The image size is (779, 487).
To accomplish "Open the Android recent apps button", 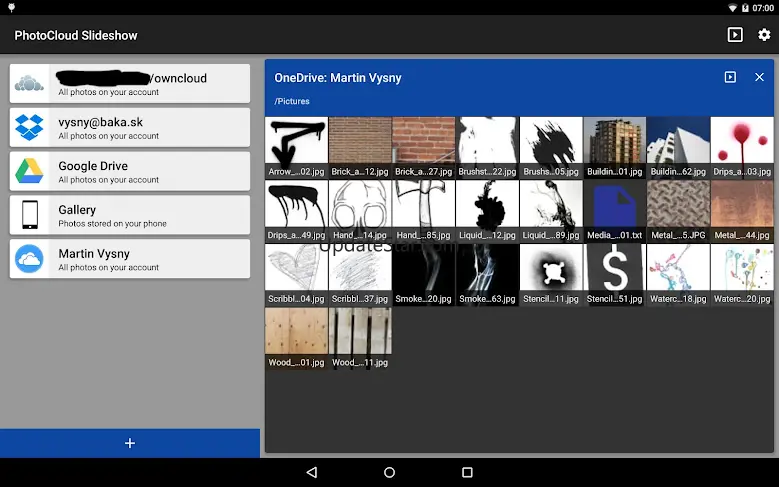I will pyautogui.click(x=467, y=472).
